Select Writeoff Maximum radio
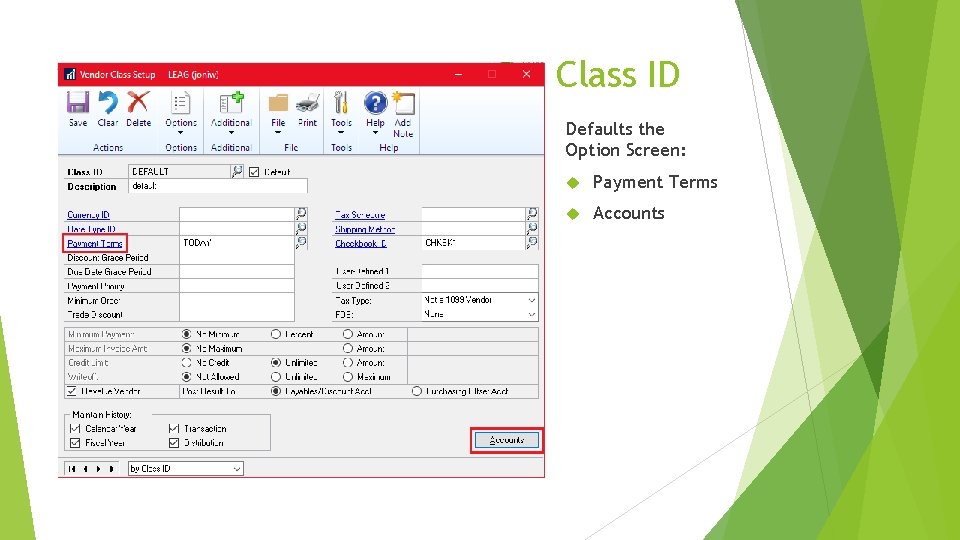The image size is (960, 540). 348,377
